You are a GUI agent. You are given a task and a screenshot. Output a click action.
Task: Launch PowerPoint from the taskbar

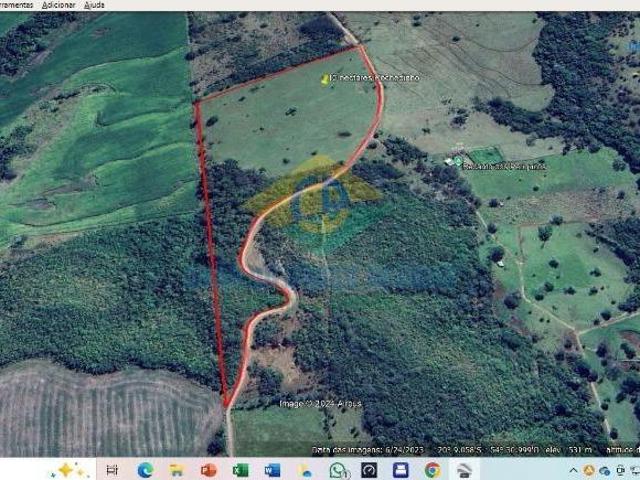click(208, 469)
